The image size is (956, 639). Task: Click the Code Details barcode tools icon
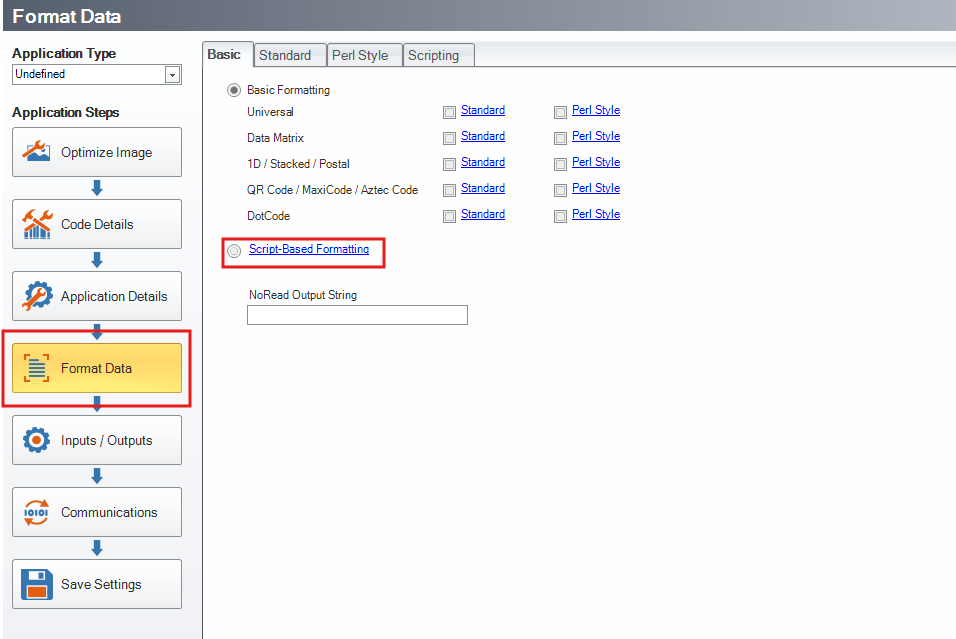(x=37, y=224)
